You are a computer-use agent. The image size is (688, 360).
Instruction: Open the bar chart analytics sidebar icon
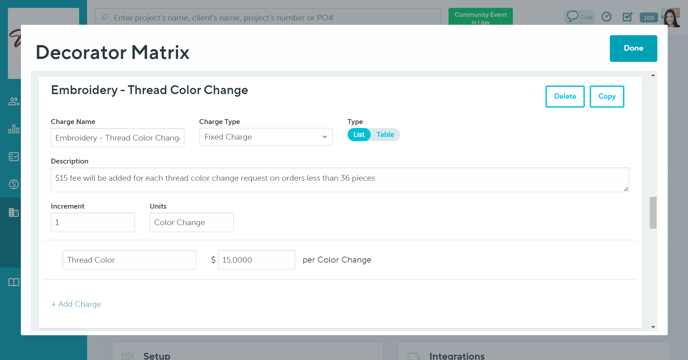point(14,129)
